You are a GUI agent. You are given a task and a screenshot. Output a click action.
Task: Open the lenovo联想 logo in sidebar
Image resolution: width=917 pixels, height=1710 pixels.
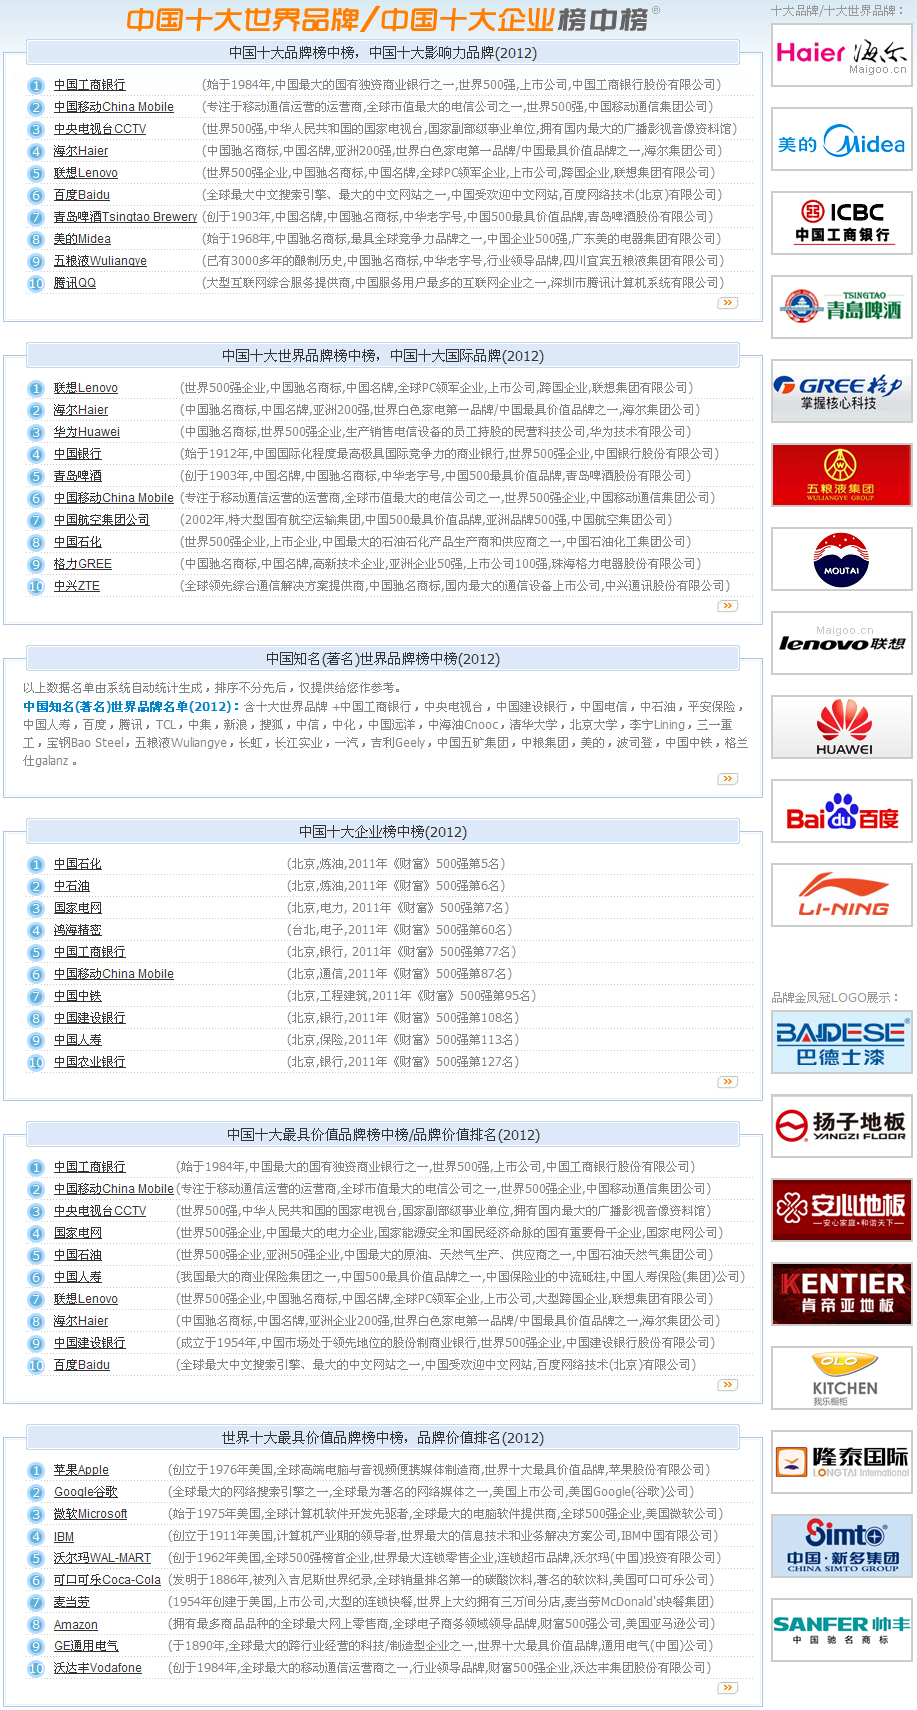[x=842, y=643]
